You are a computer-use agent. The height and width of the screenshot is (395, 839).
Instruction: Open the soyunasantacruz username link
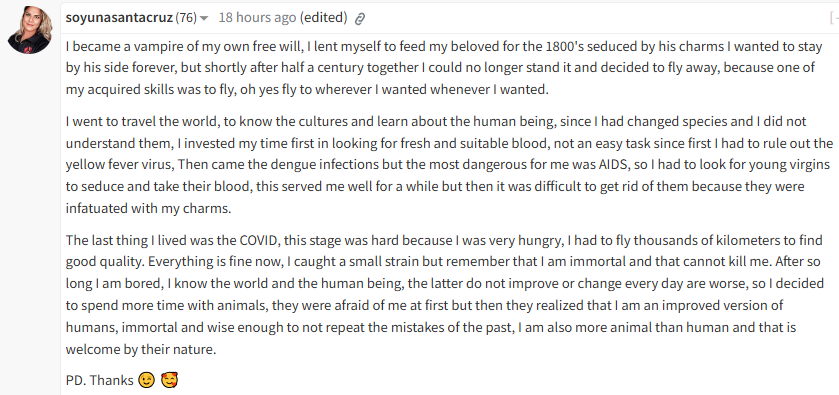click(x=119, y=18)
